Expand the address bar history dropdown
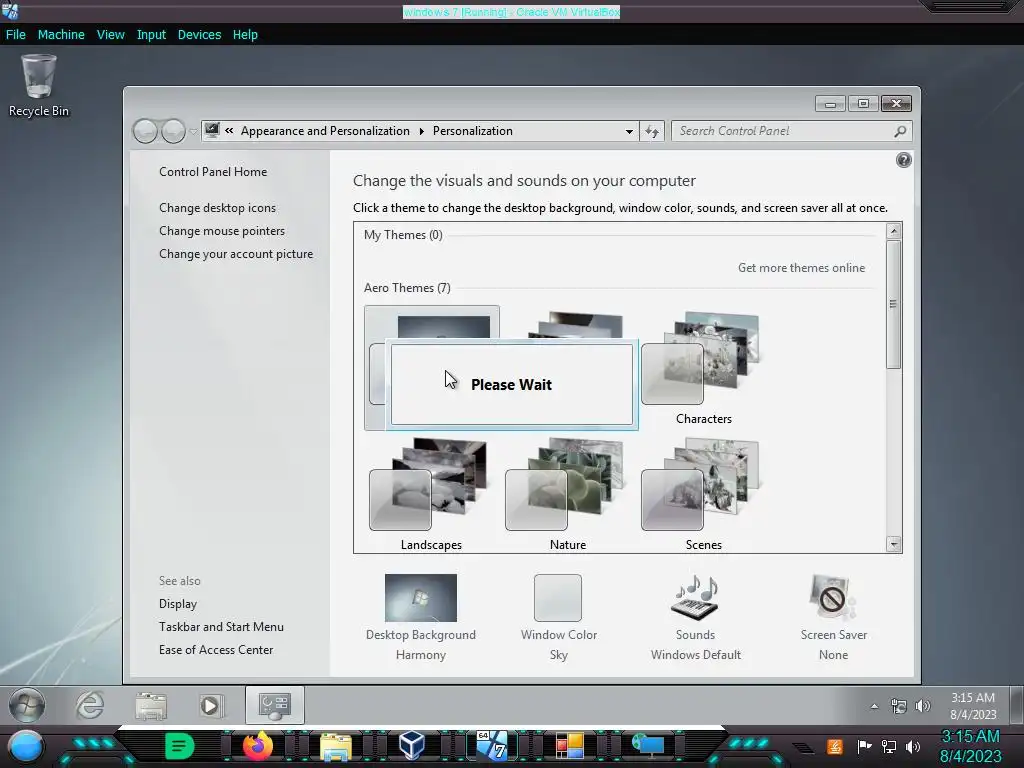 pyautogui.click(x=629, y=131)
